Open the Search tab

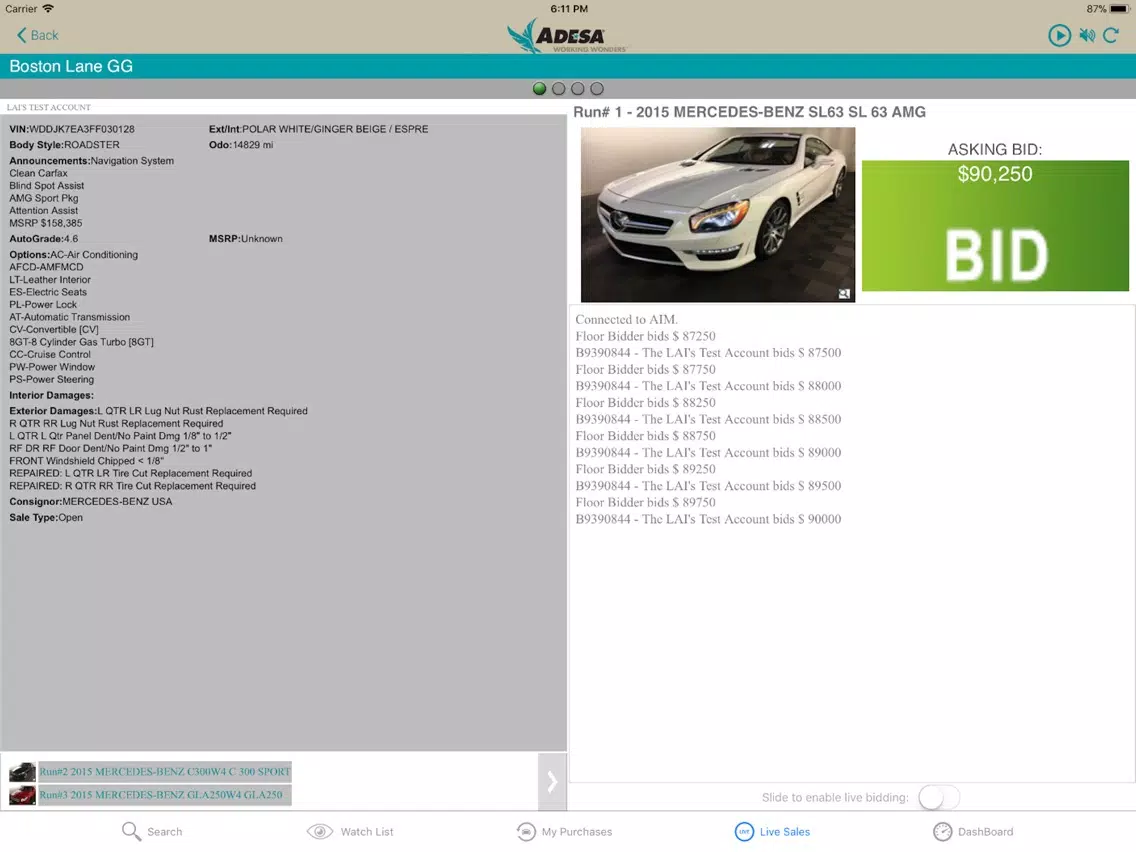(x=152, y=832)
